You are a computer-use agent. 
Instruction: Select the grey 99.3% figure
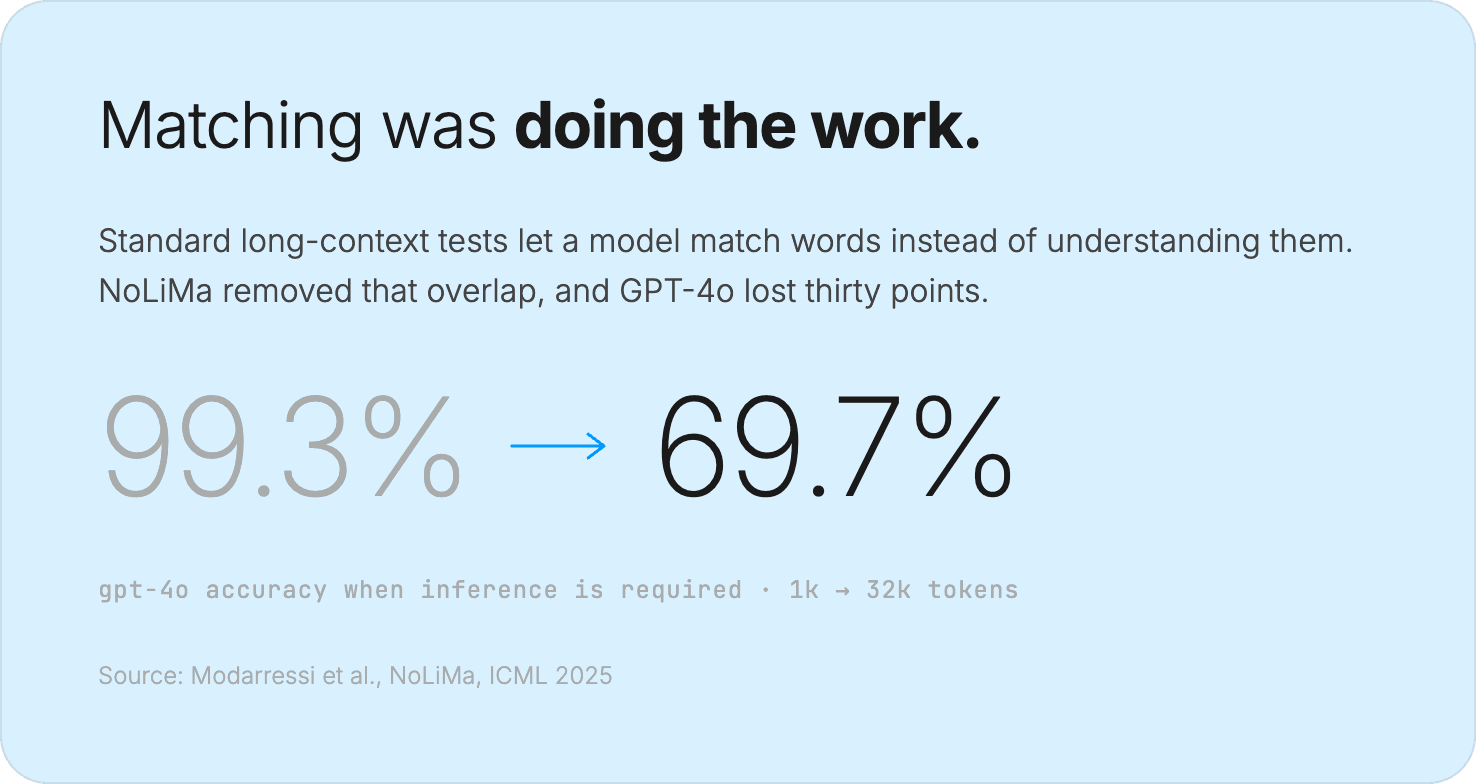tap(283, 447)
